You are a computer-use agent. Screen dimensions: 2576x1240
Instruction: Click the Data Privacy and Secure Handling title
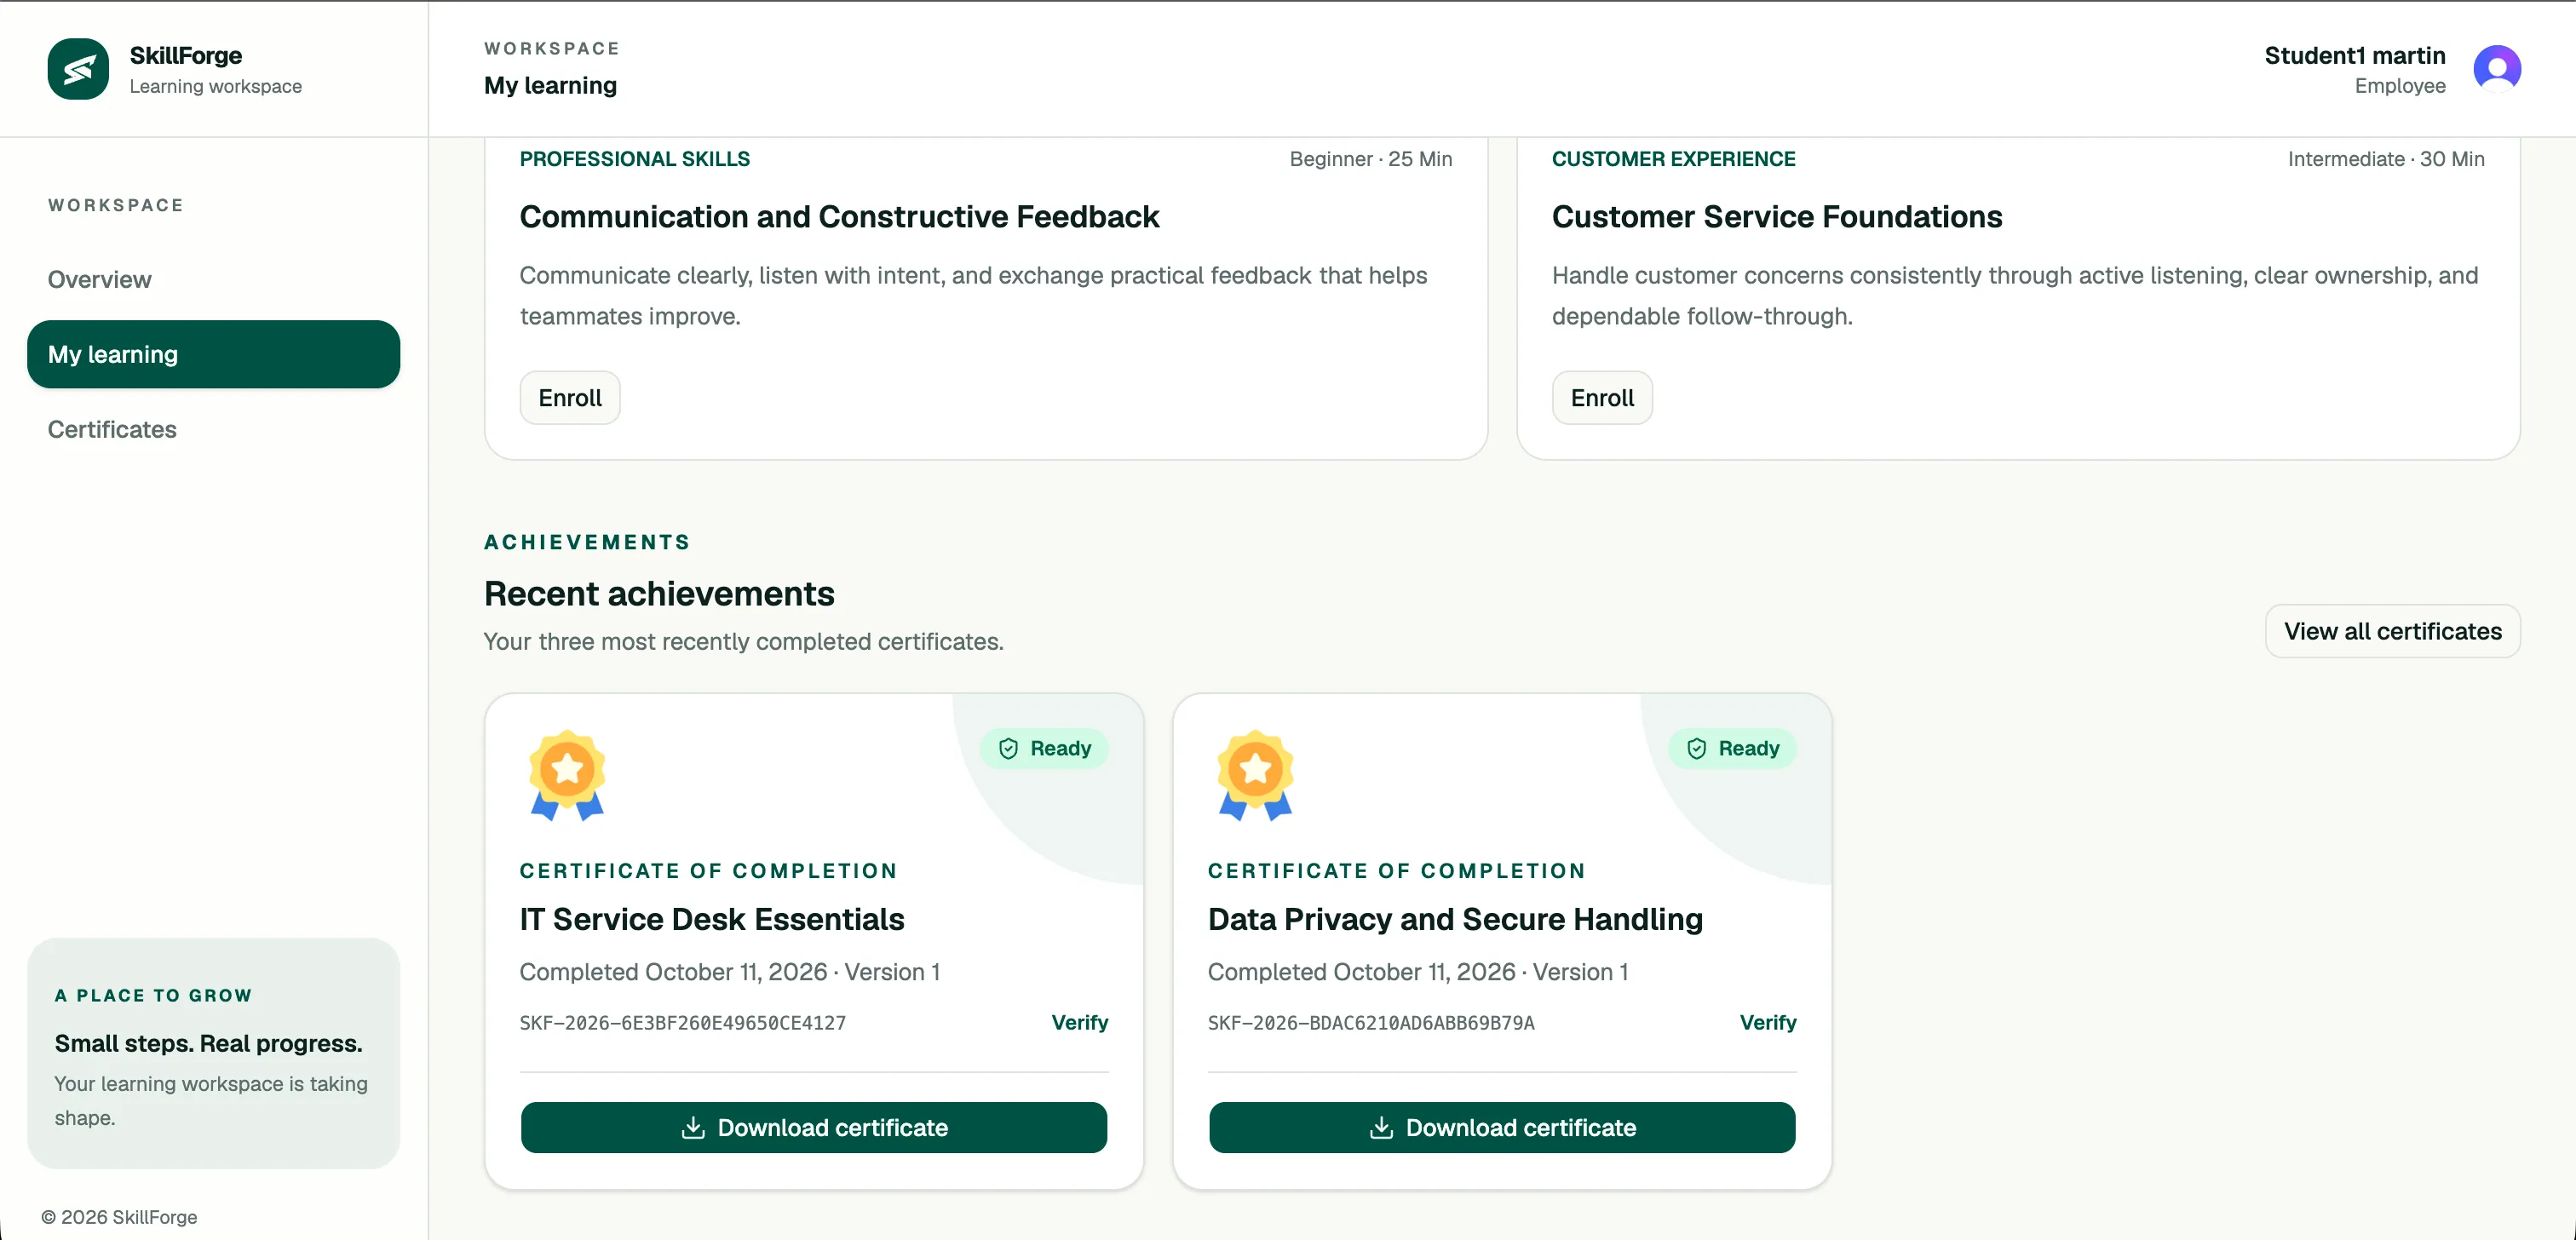click(x=1455, y=919)
